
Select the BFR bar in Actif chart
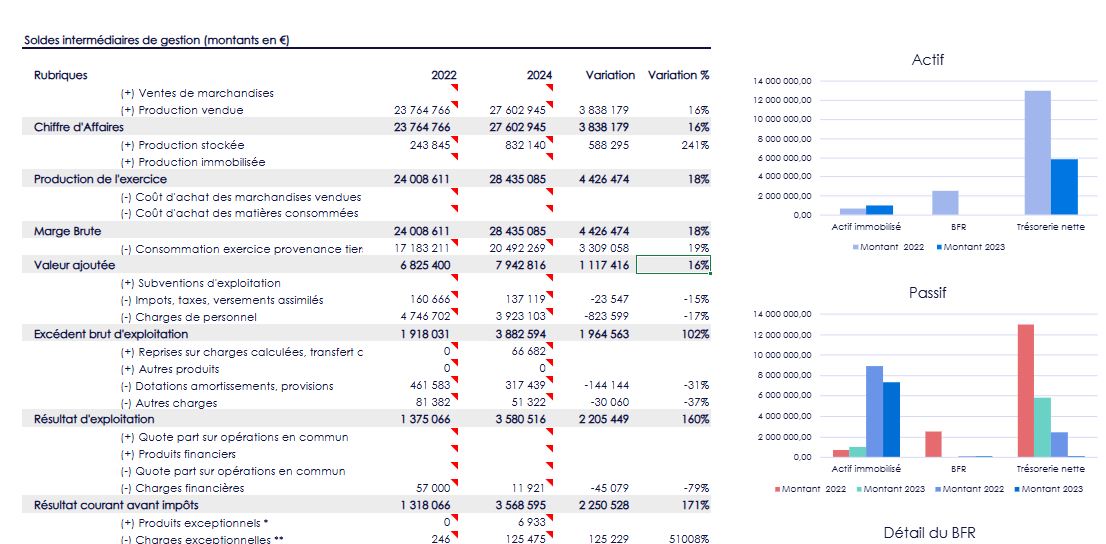coord(945,202)
